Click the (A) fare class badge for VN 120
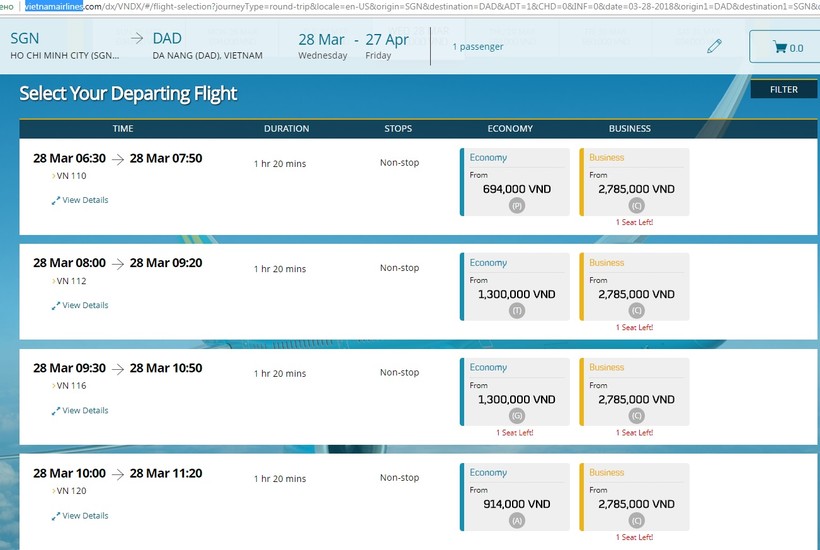 tap(516, 521)
